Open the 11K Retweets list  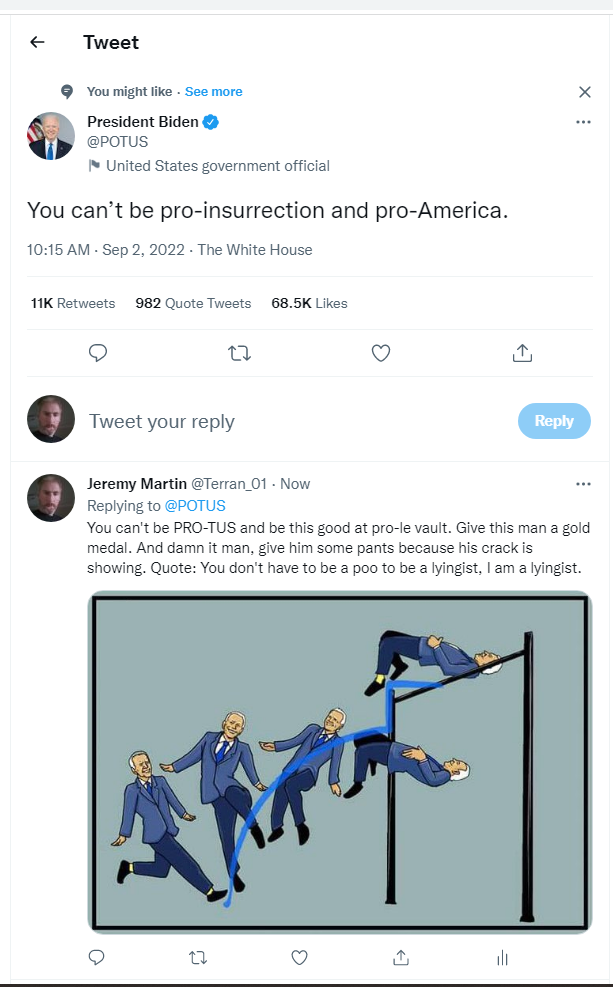72,302
